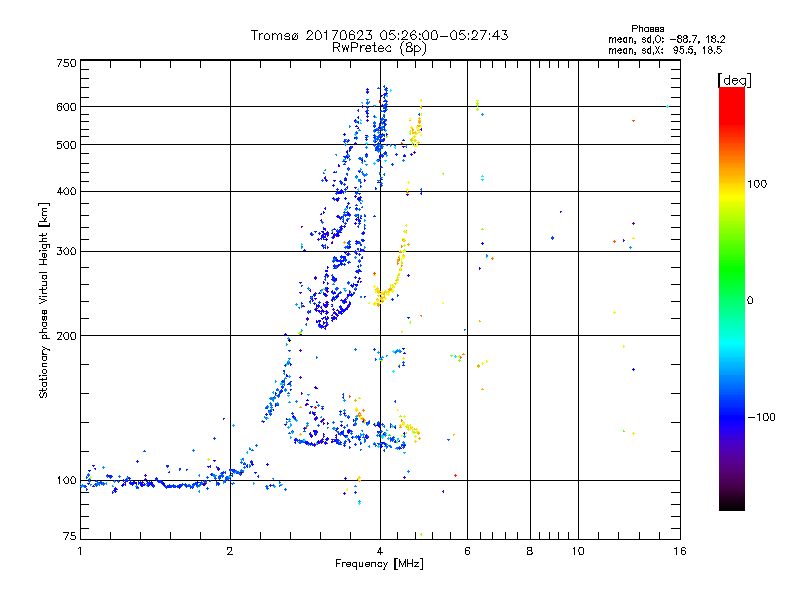This screenshot has width=800, height=600.
Task: Click the RwPretec (8p) subtitle
Action: tap(380, 48)
